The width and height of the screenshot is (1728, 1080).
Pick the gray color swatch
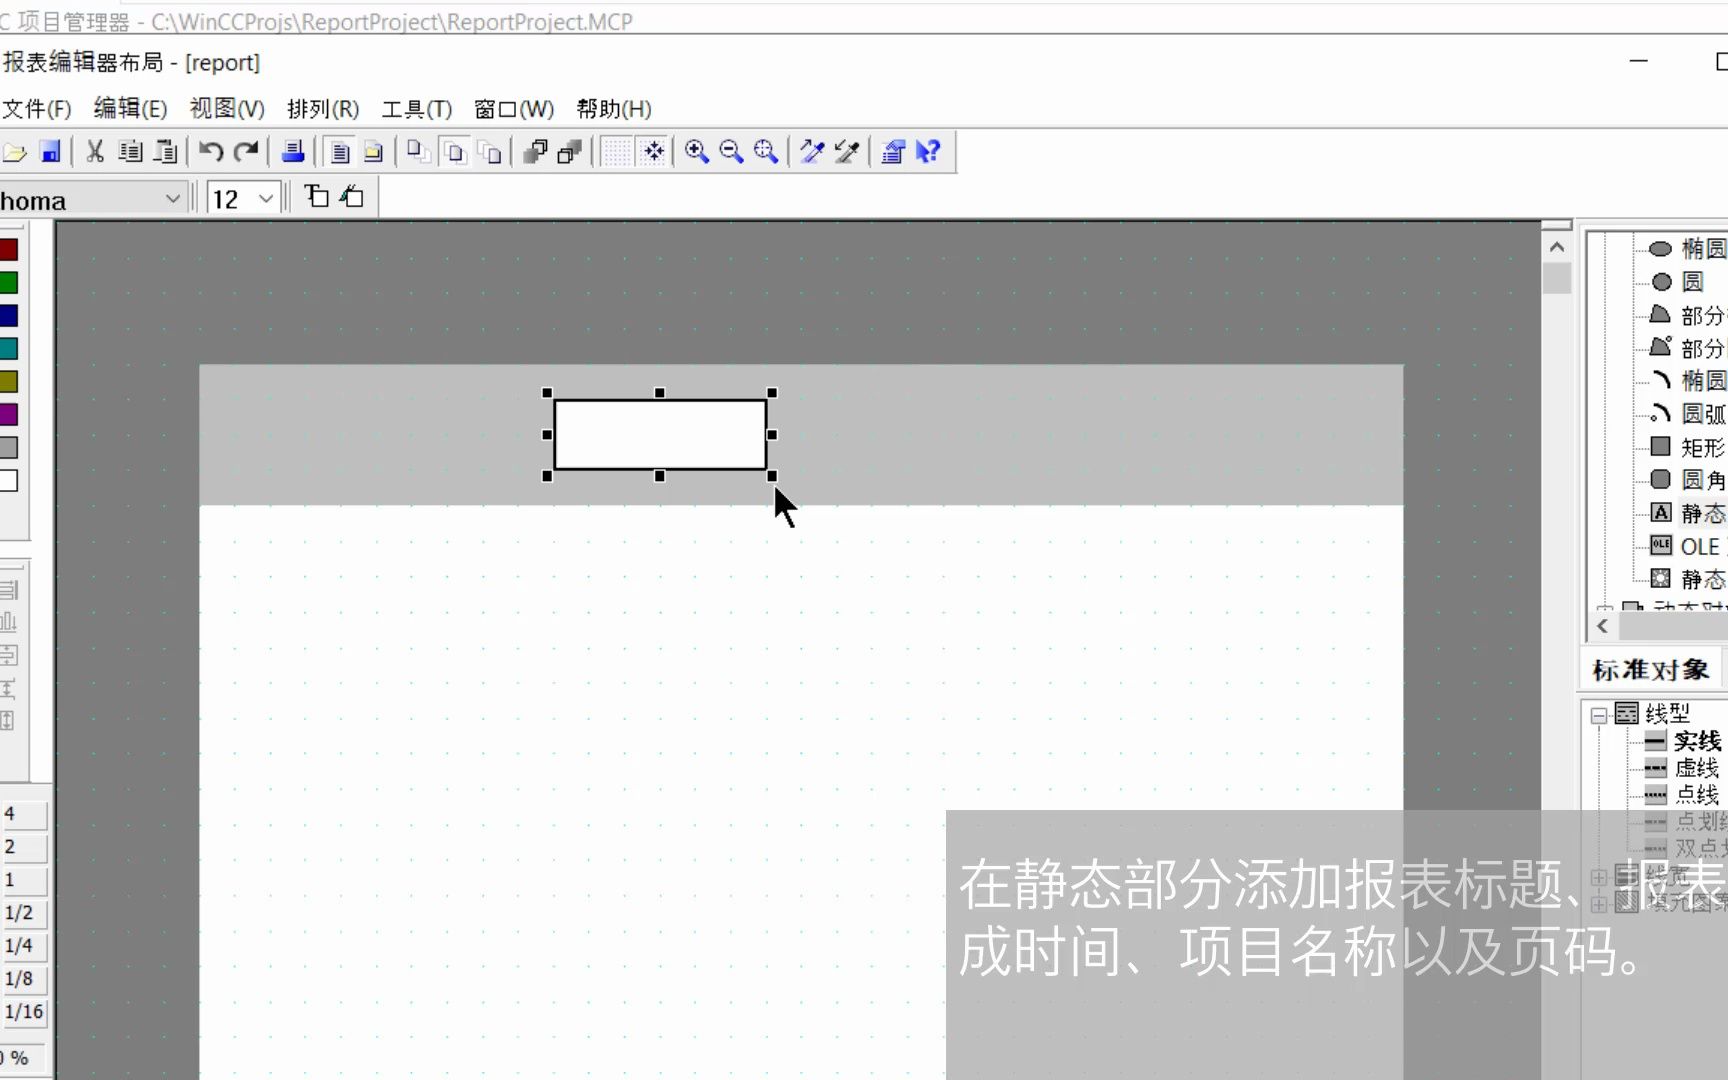pyautogui.click(x=9, y=448)
